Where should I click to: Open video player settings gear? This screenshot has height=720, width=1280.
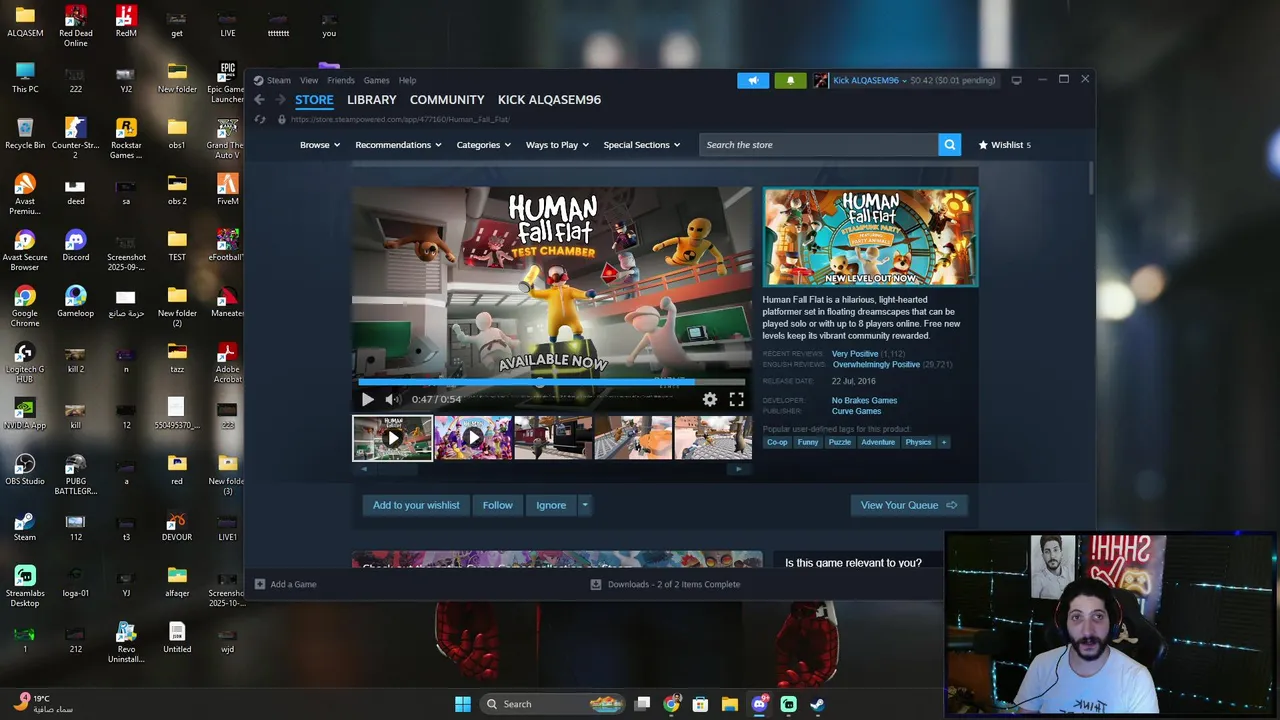(x=709, y=399)
